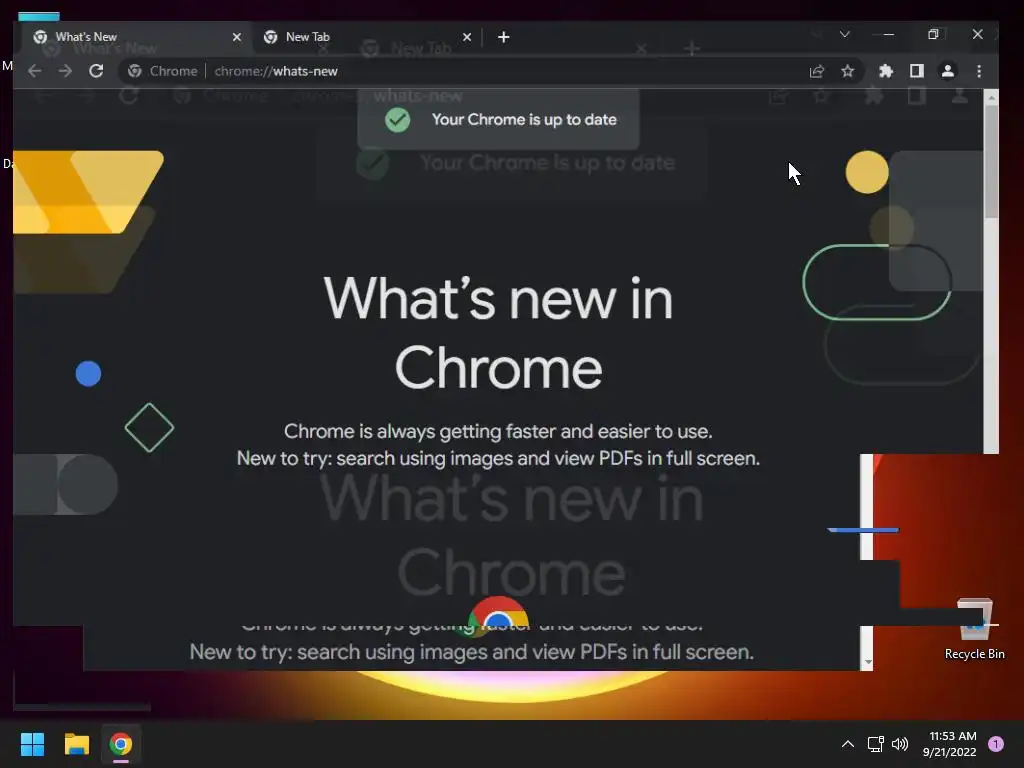Click the forward navigation arrow
1024x768 pixels.
[65, 71]
